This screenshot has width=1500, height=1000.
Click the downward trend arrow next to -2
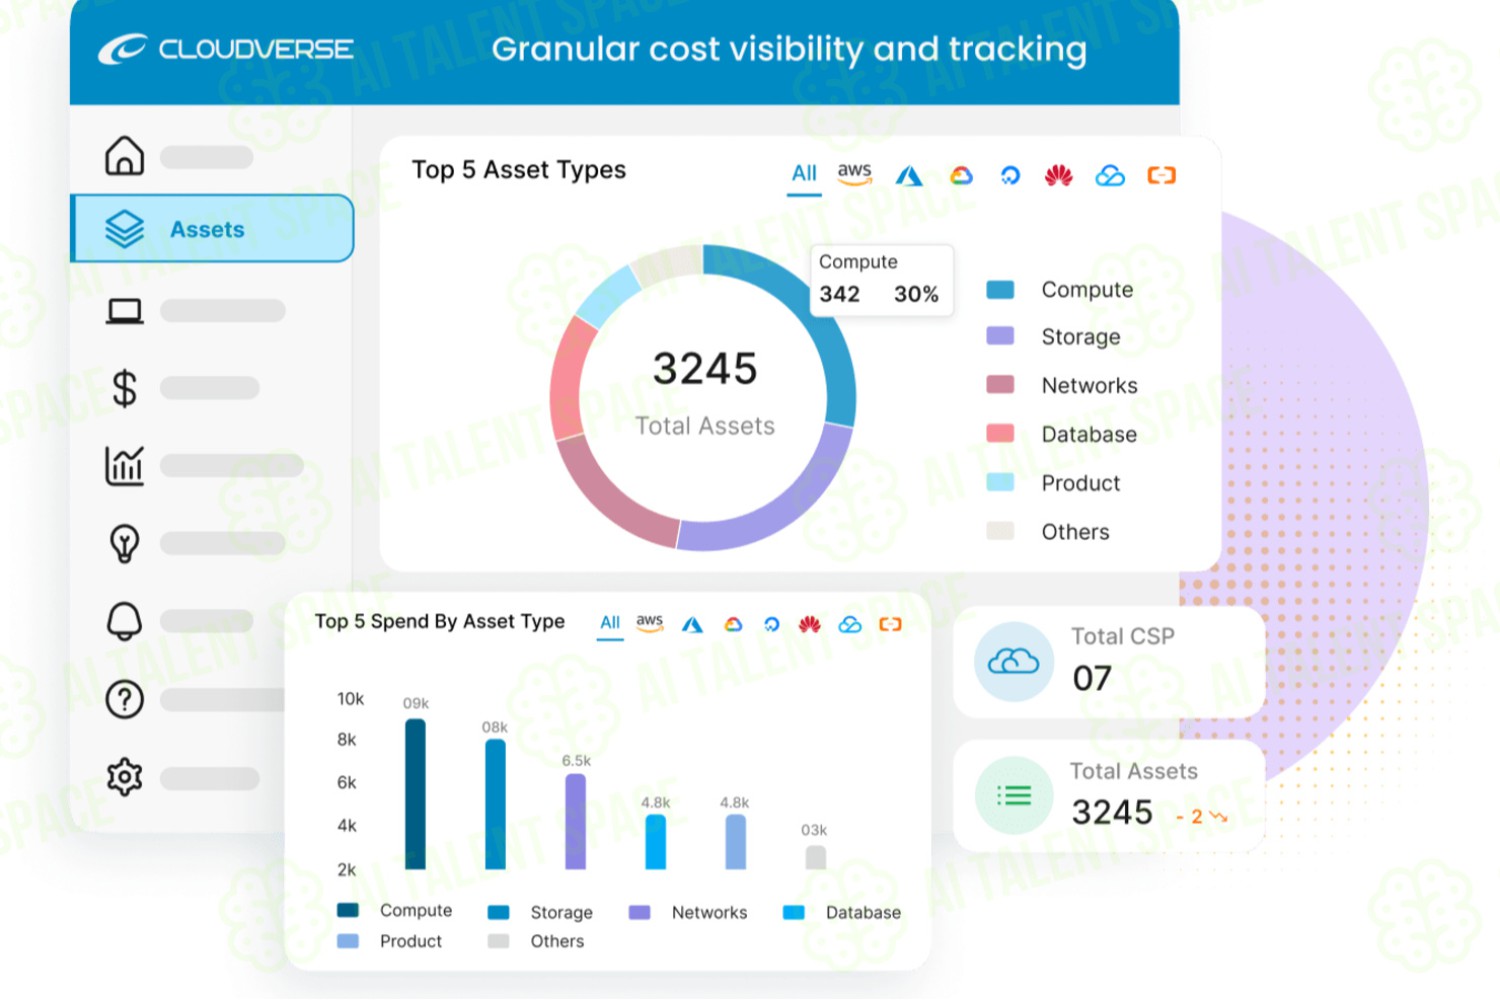[x=1218, y=817]
